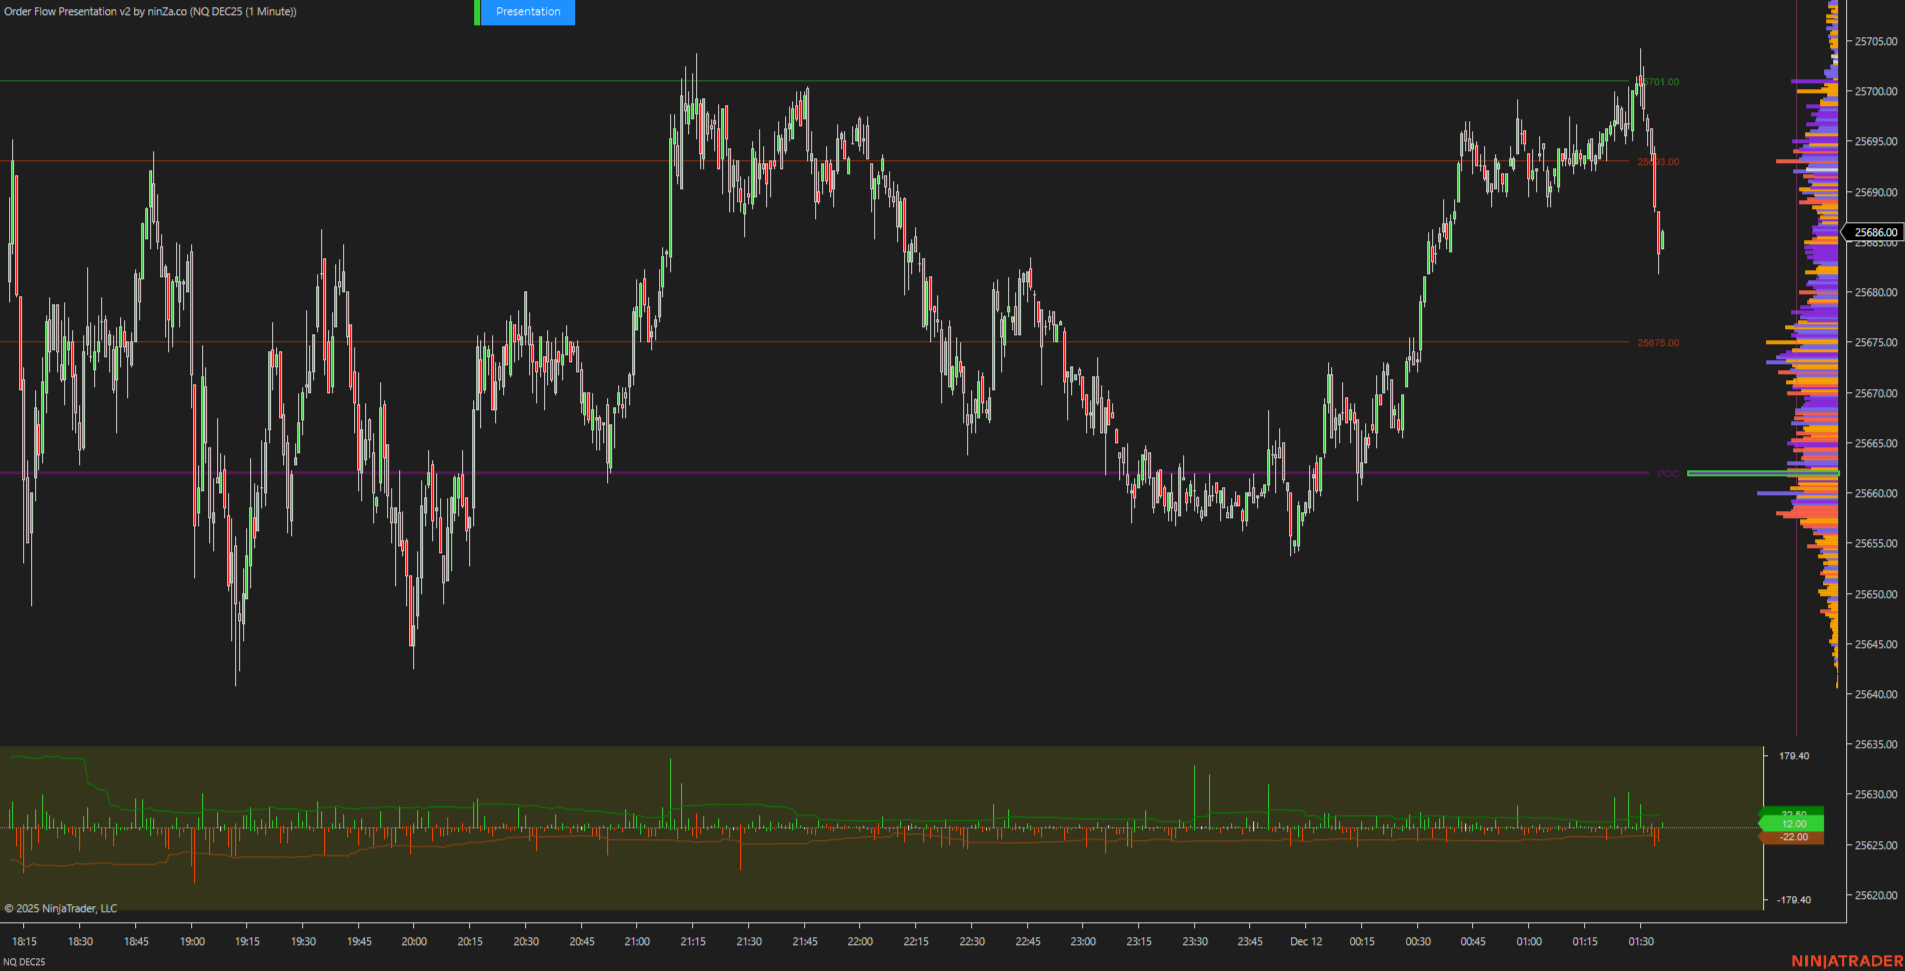Click the Dec 12 date marker

coord(1305,942)
